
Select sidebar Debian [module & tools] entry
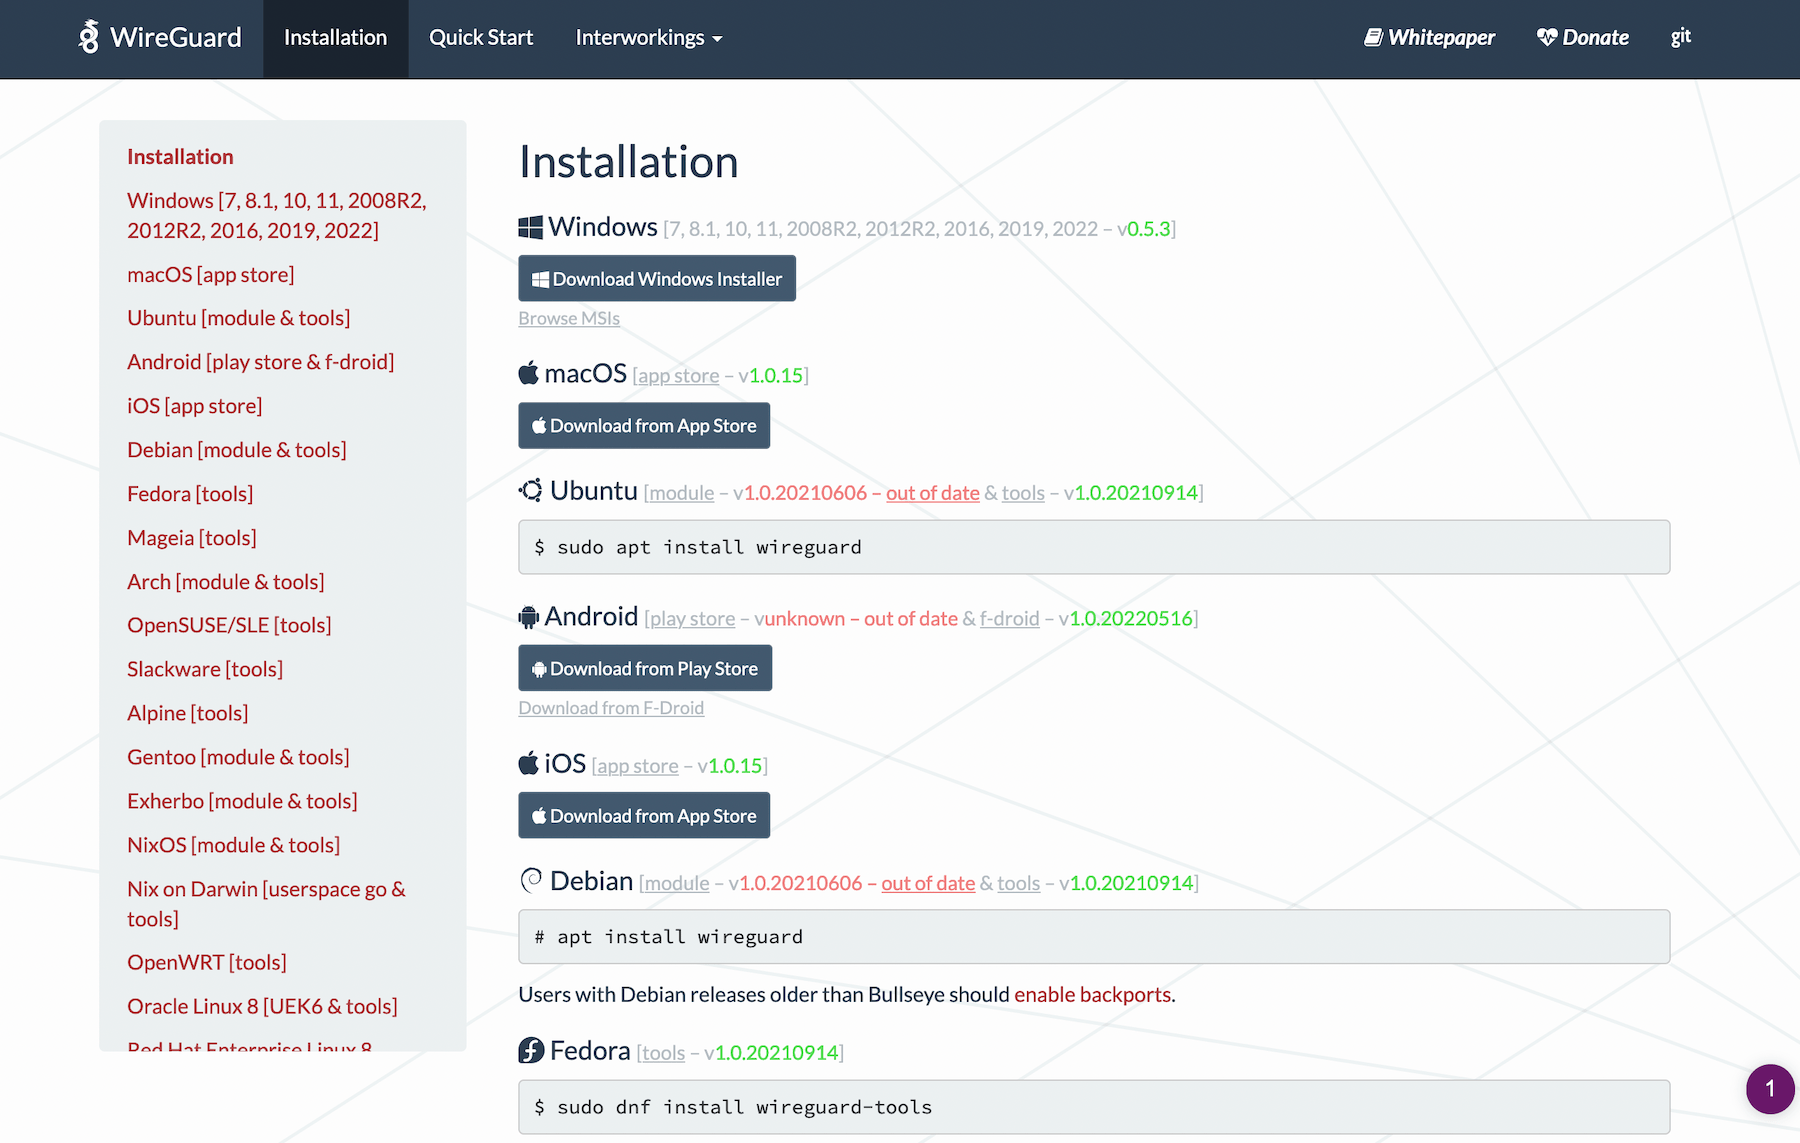(237, 450)
